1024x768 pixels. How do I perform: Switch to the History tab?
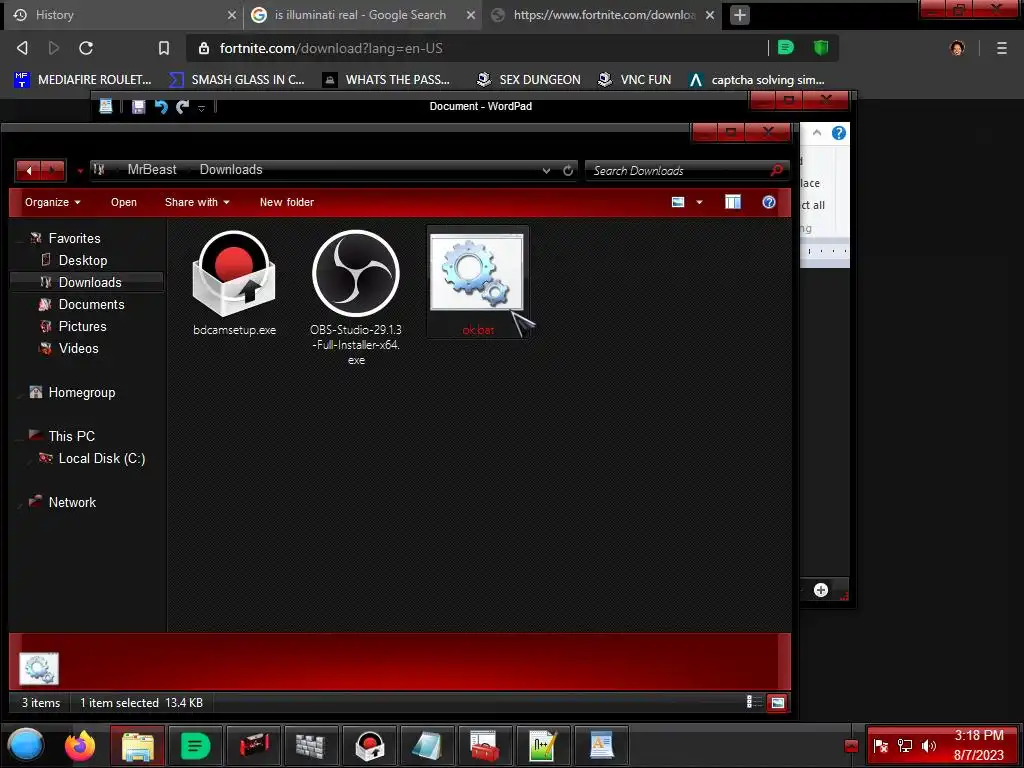121,15
